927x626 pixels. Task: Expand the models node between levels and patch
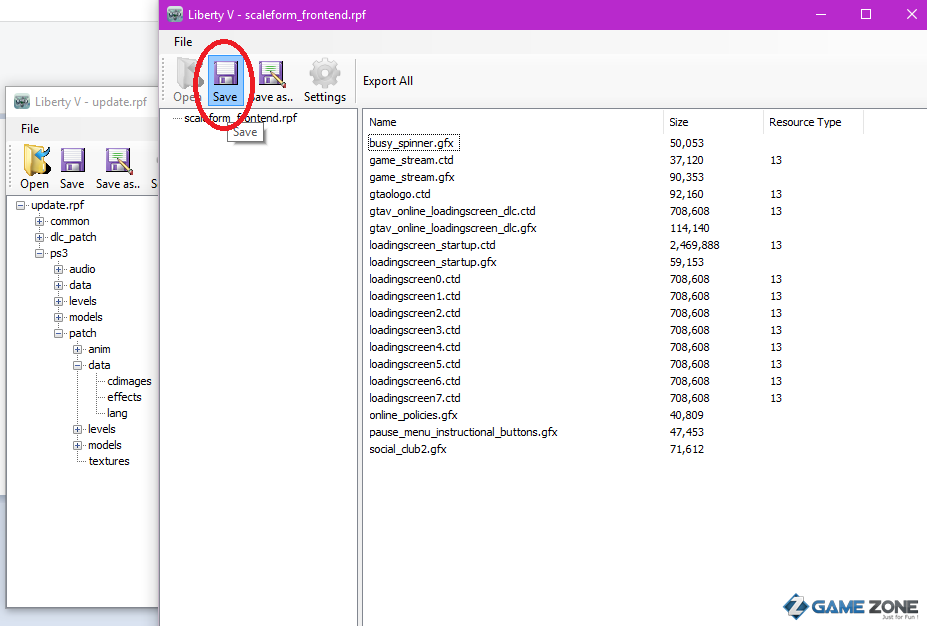click(x=59, y=317)
